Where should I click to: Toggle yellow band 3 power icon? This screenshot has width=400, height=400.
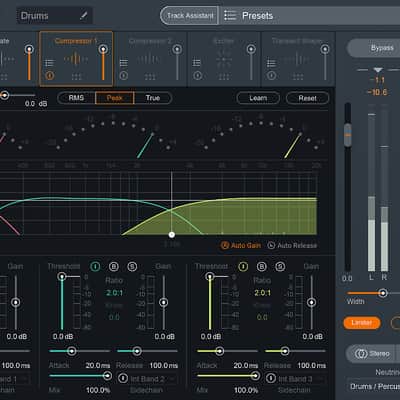coord(243,266)
